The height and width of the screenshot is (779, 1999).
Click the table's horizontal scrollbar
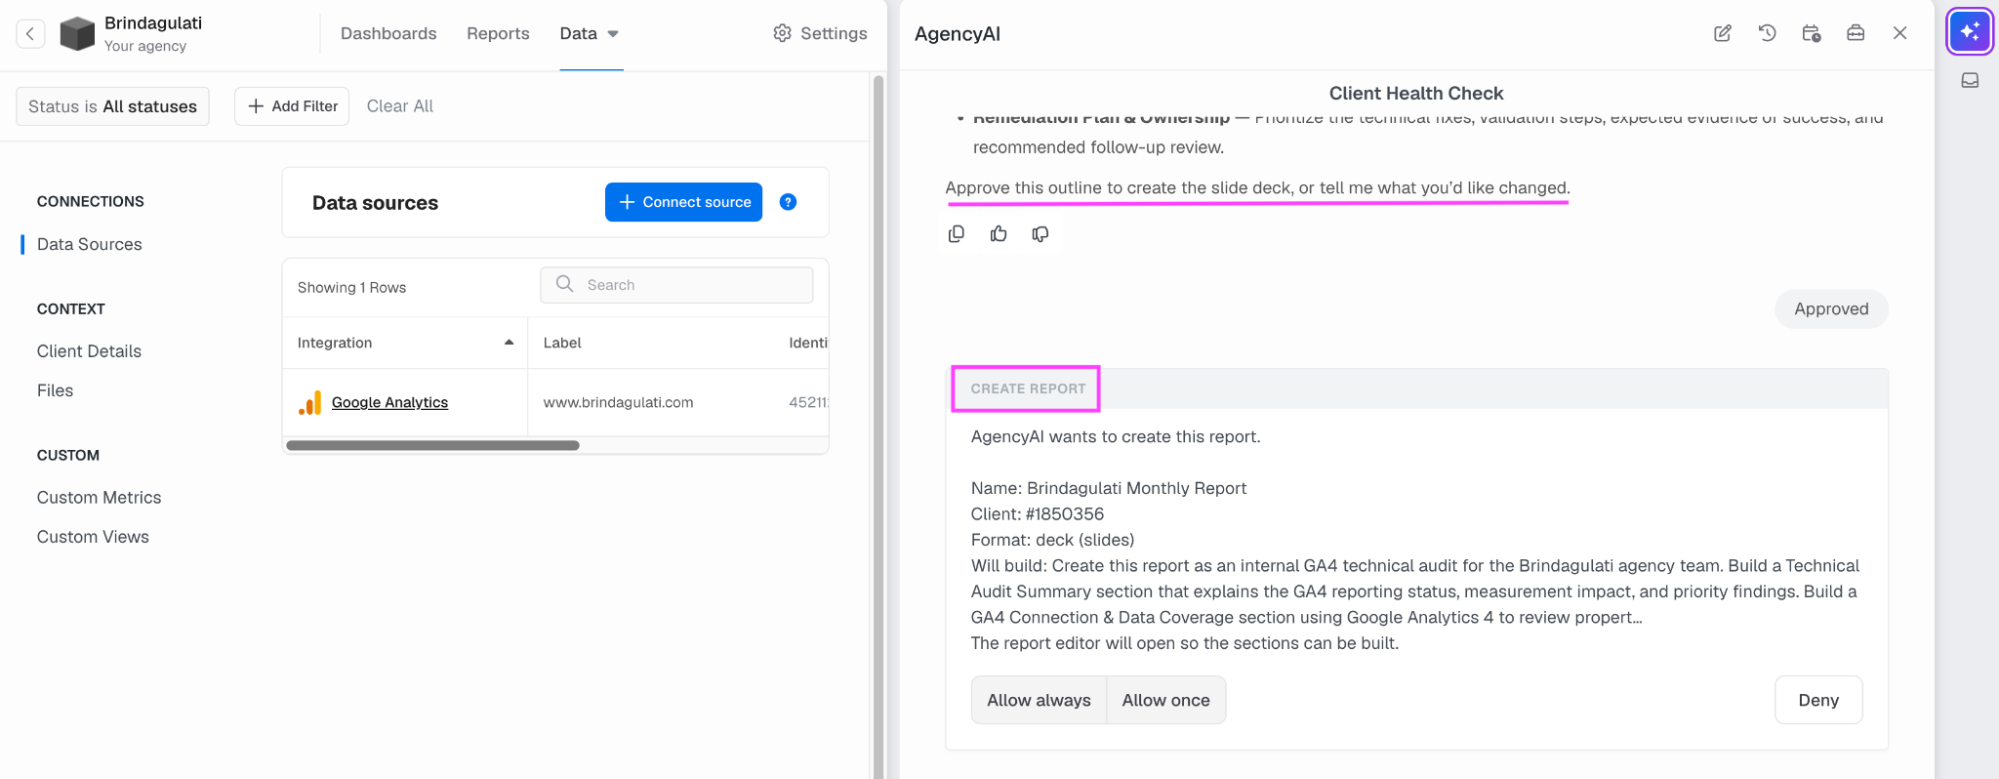pos(433,445)
